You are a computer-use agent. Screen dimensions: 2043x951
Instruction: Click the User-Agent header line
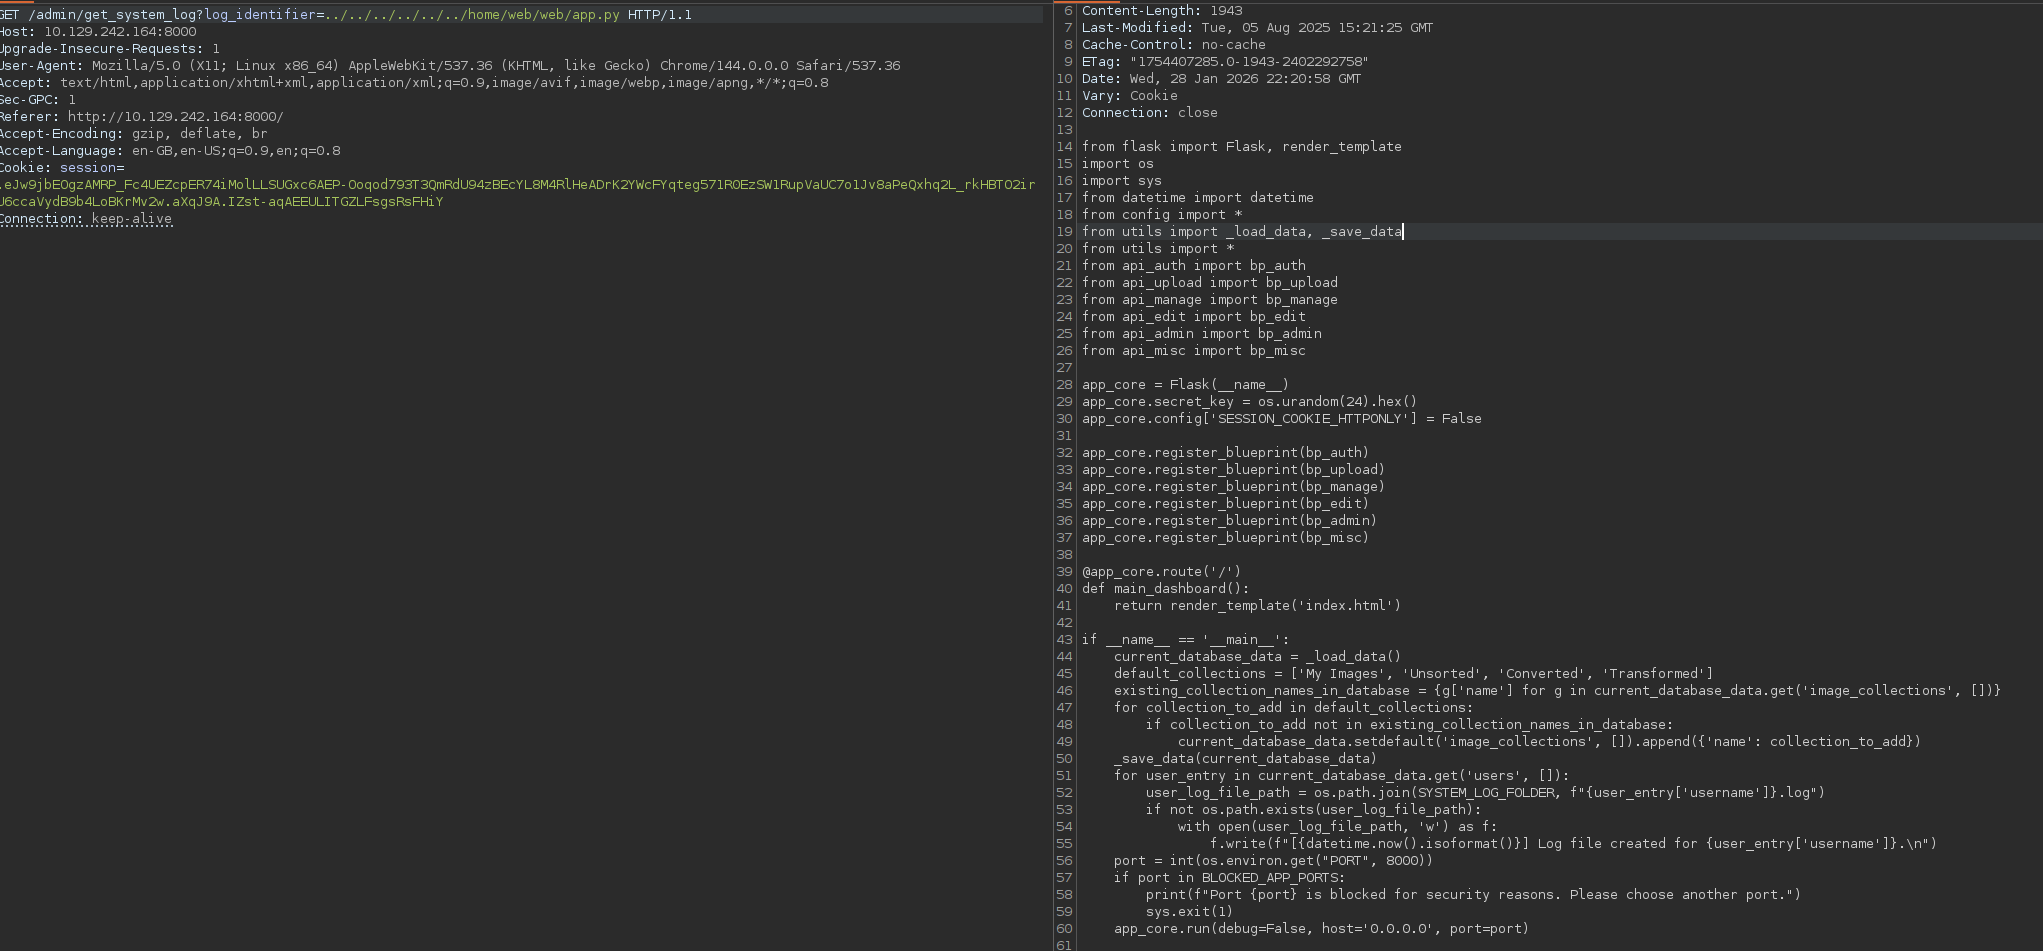click(x=450, y=66)
